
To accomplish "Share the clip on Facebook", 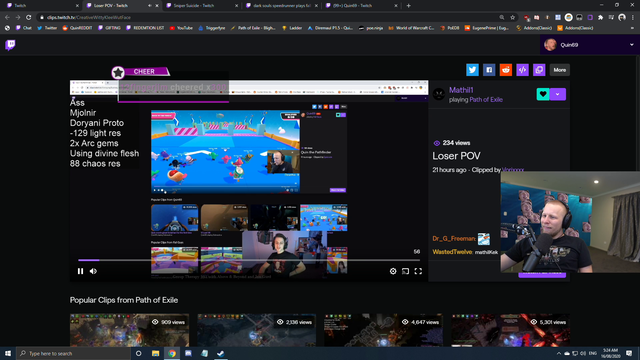I will coord(489,70).
